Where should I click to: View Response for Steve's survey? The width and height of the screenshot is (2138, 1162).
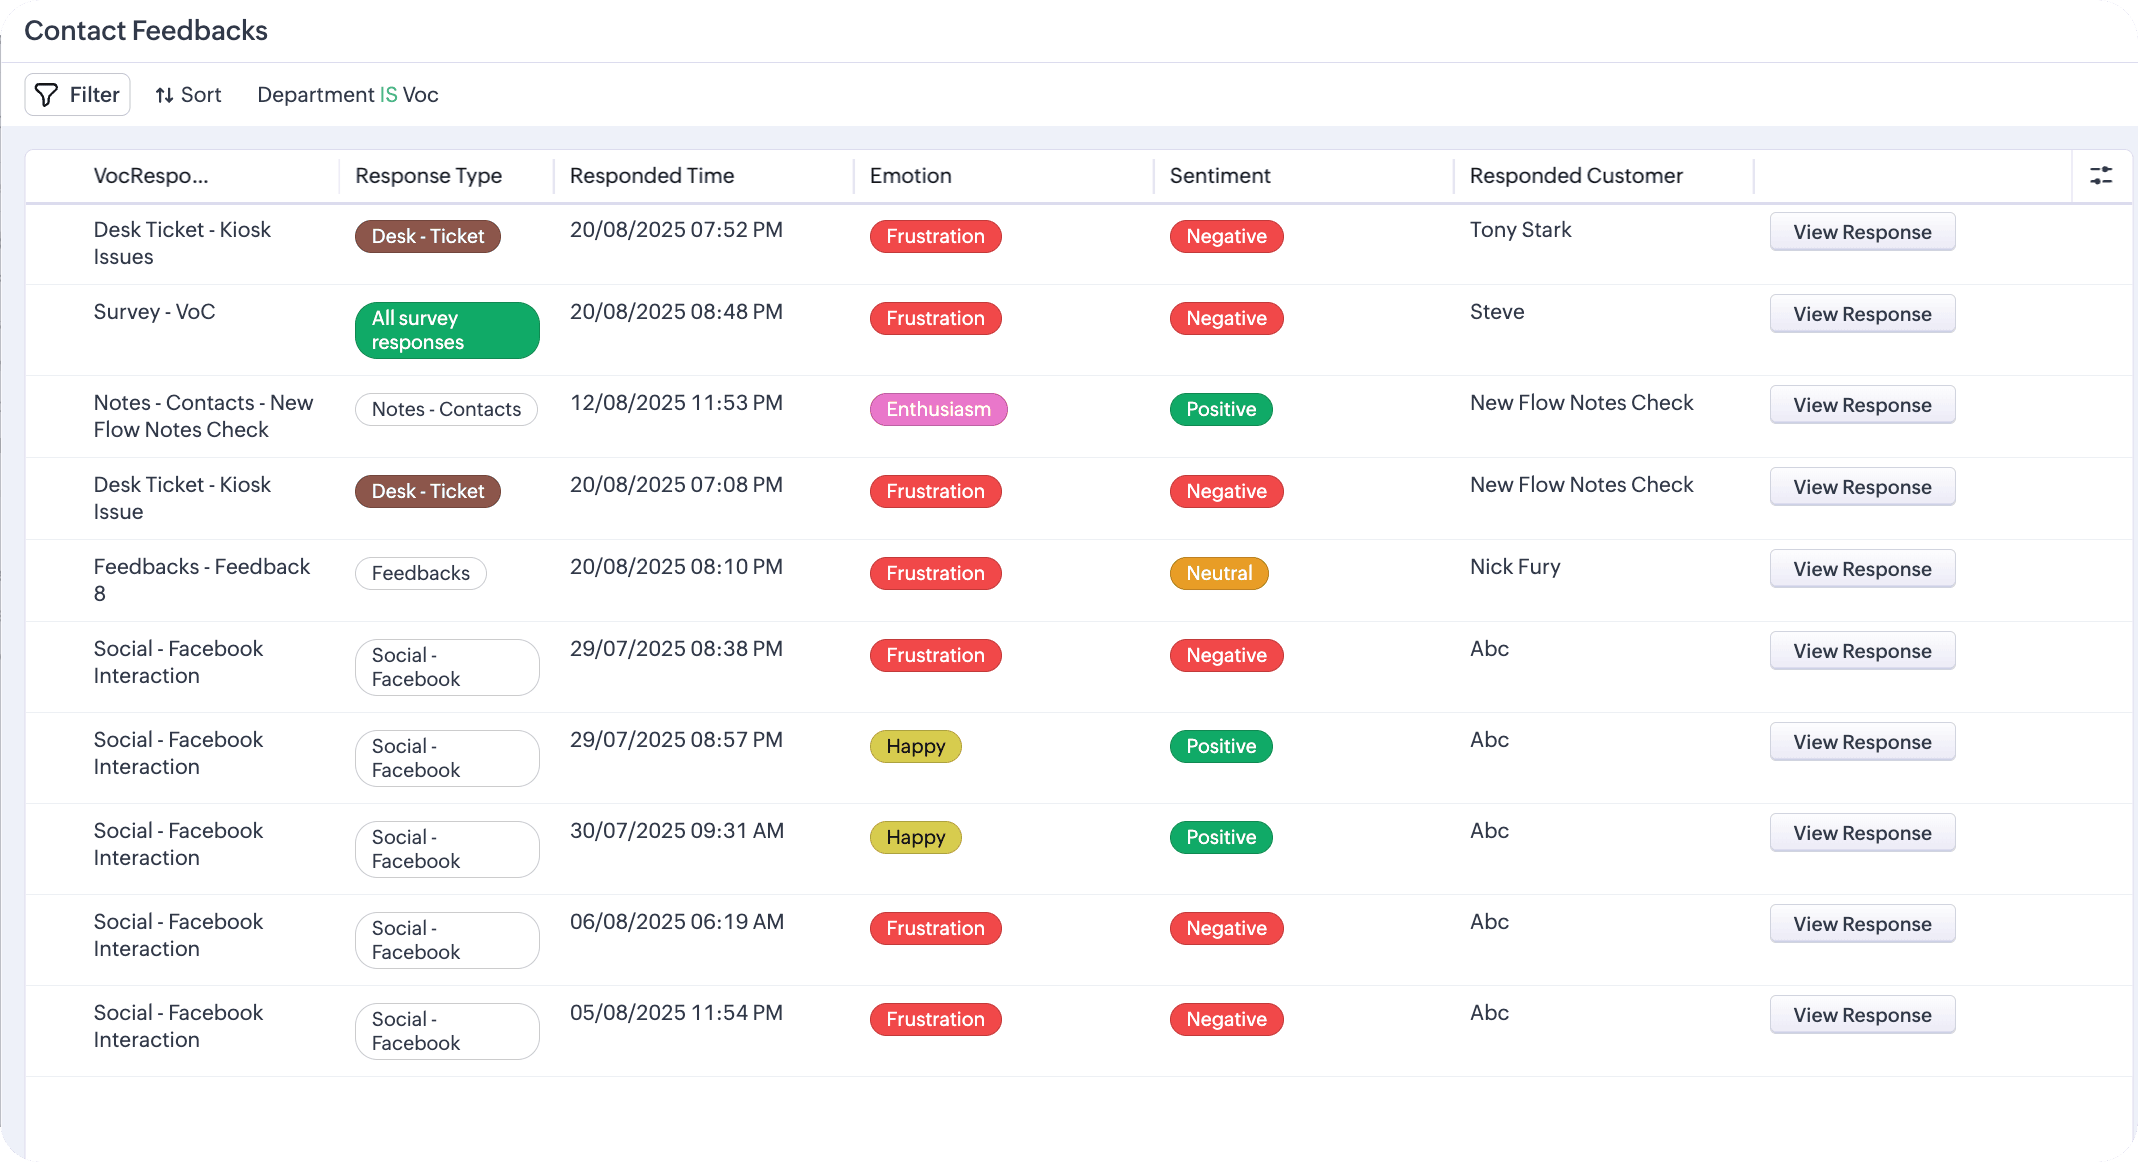(x=1861, y=314)
